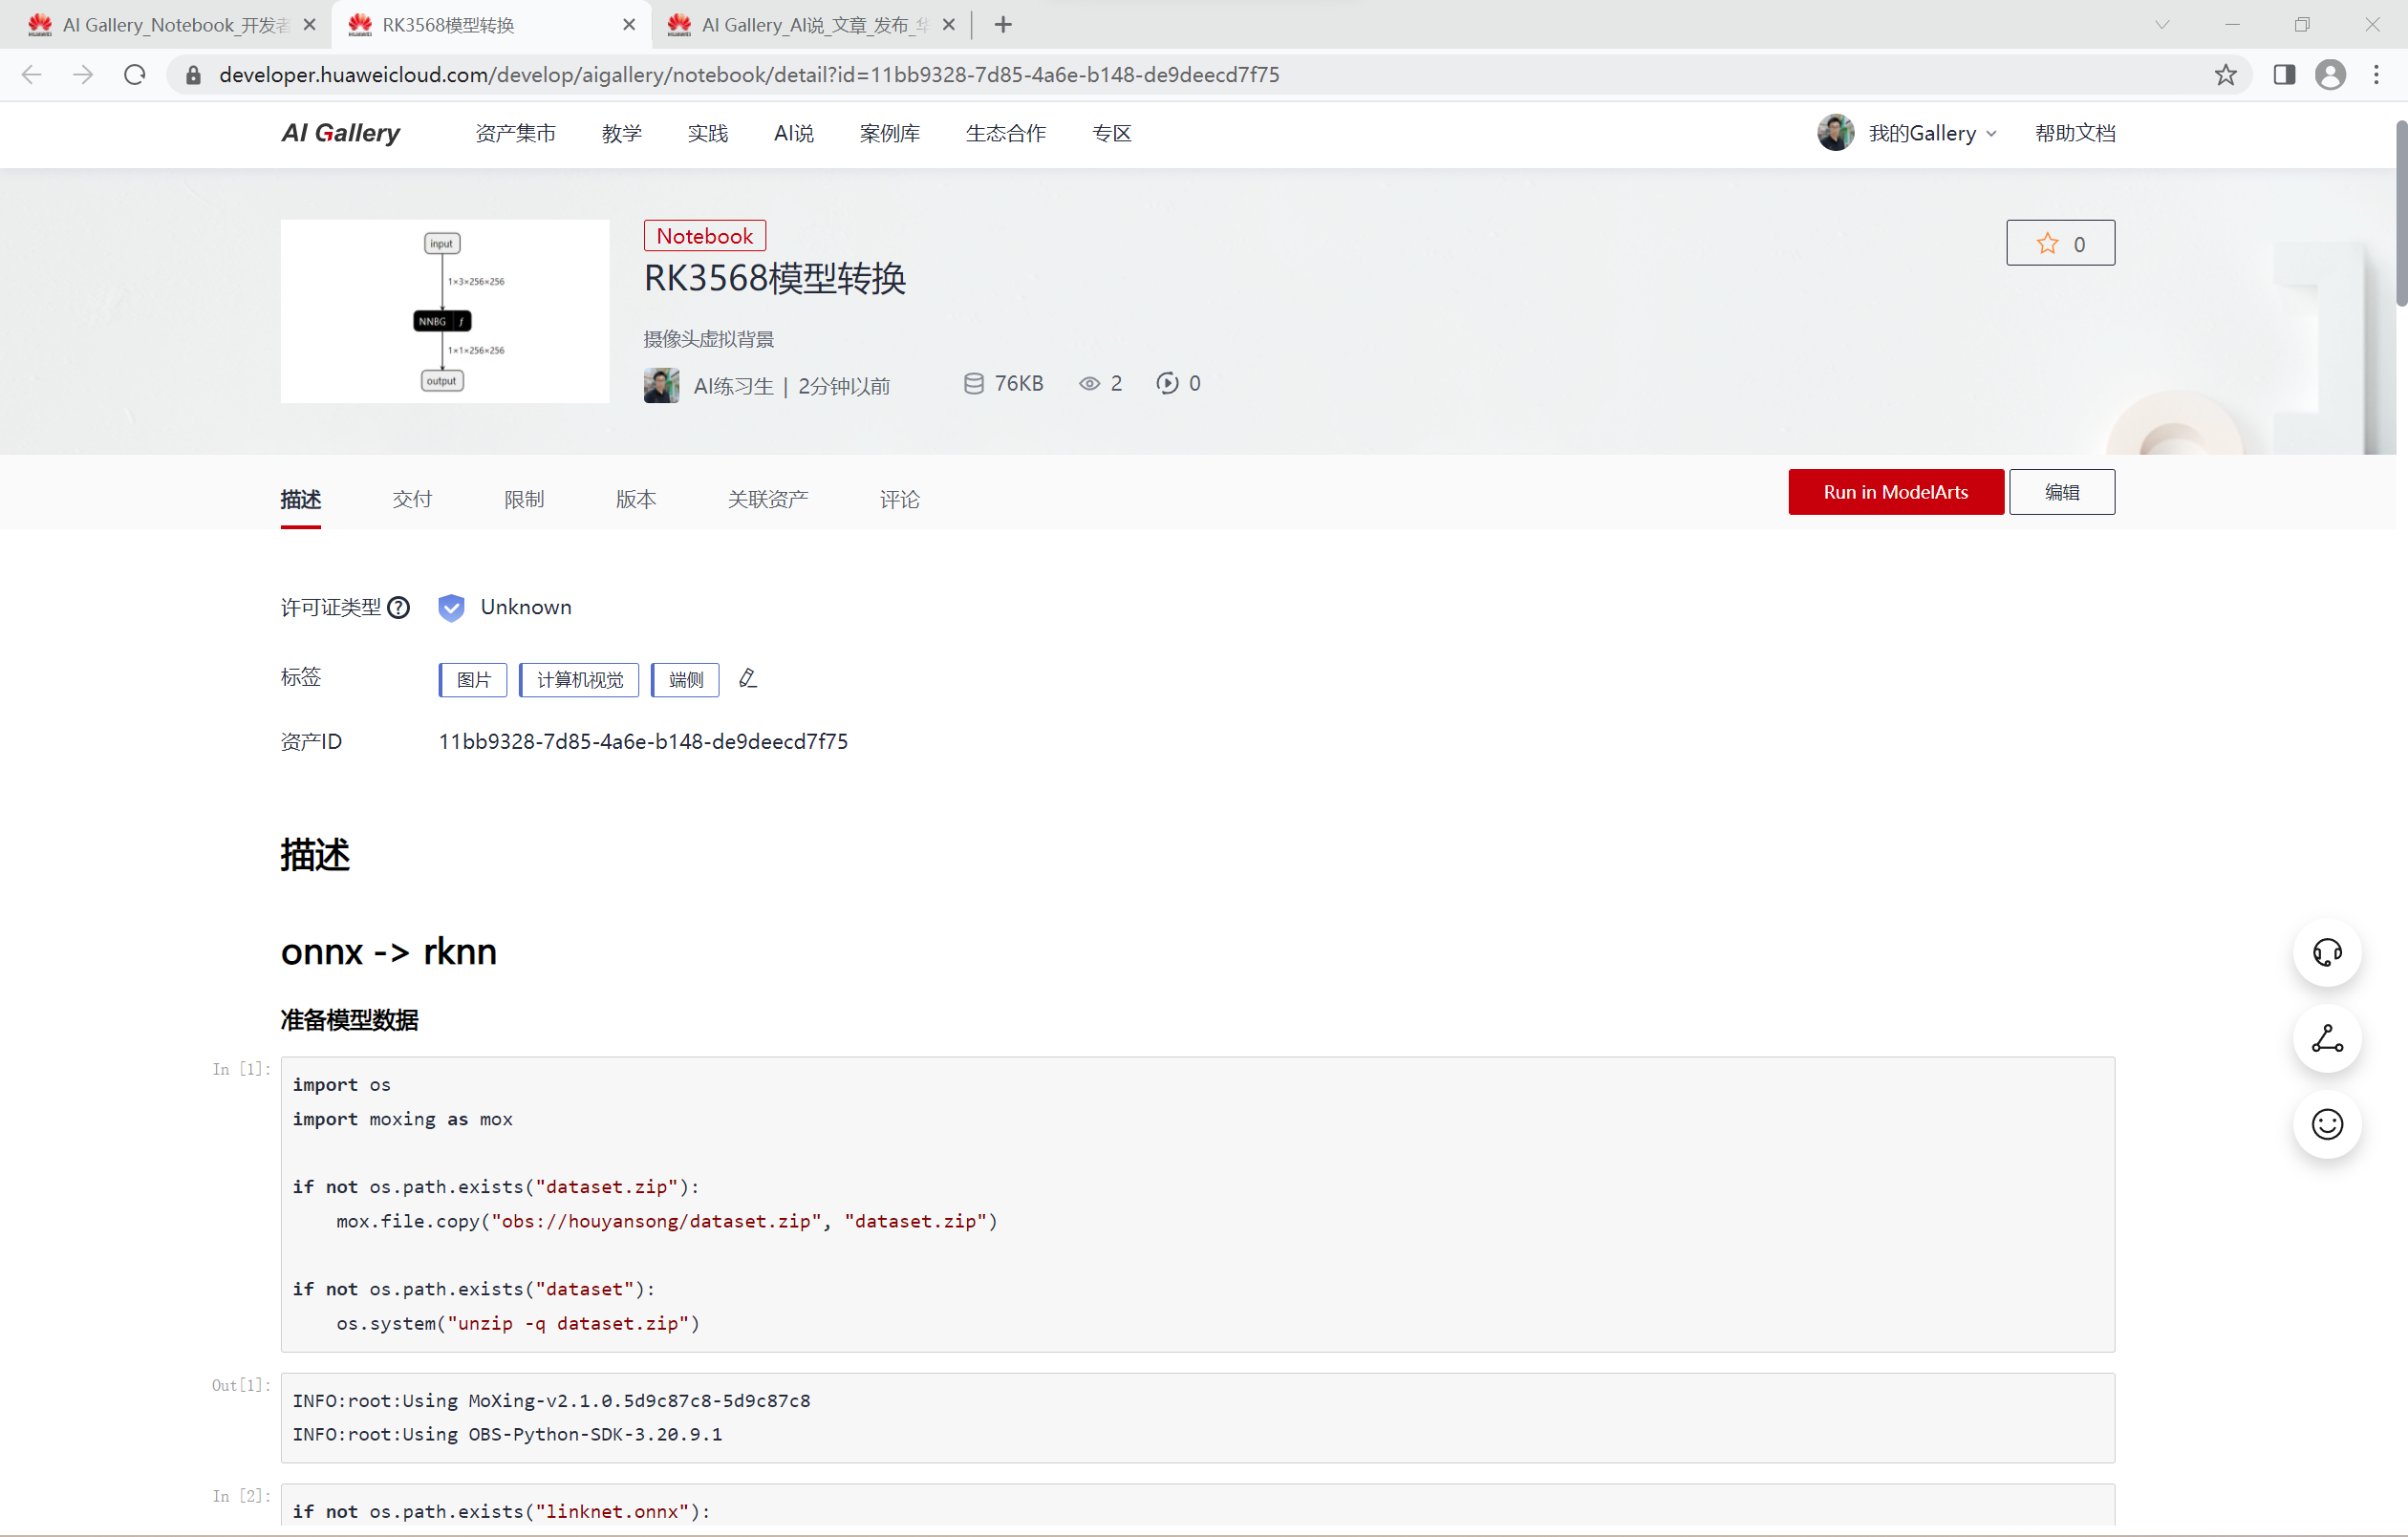Reload the page with the refresh icon
The width and height of the screenshot is (2408, 1537).
(135, 75)
